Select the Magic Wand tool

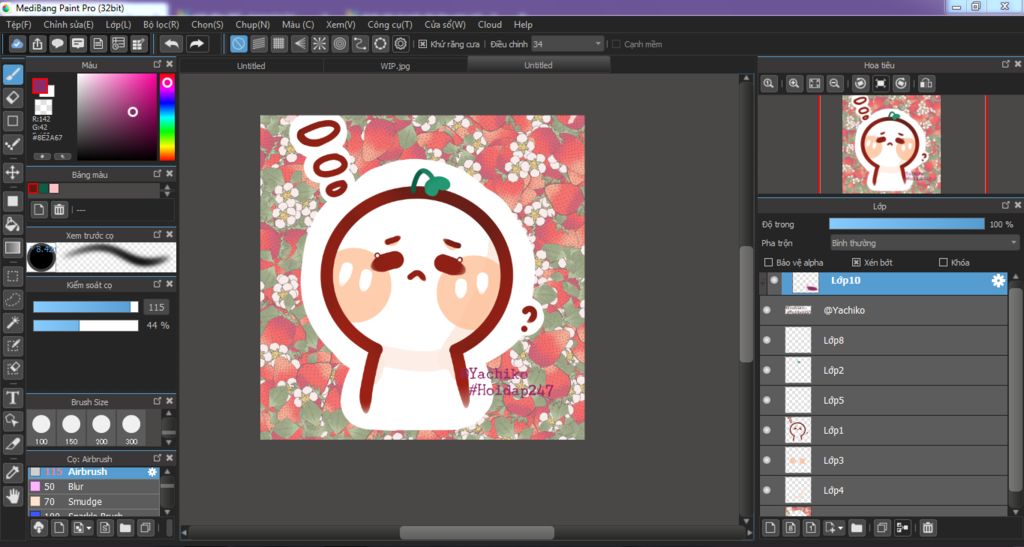(x=12, y=322)
